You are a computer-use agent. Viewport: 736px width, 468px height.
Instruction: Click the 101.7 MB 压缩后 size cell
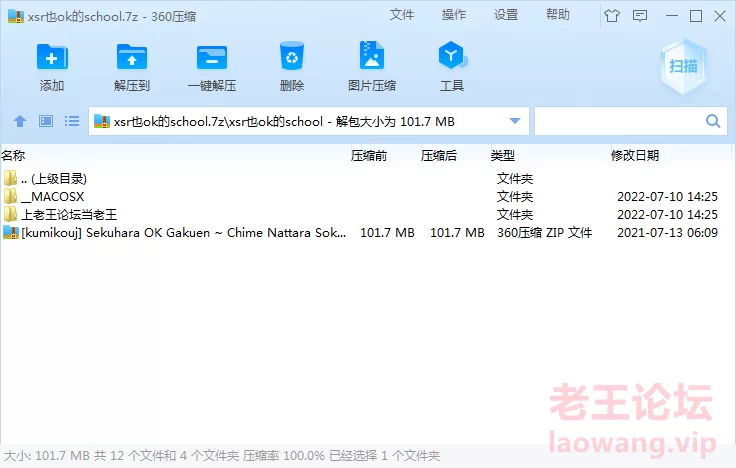click(457, 233)
